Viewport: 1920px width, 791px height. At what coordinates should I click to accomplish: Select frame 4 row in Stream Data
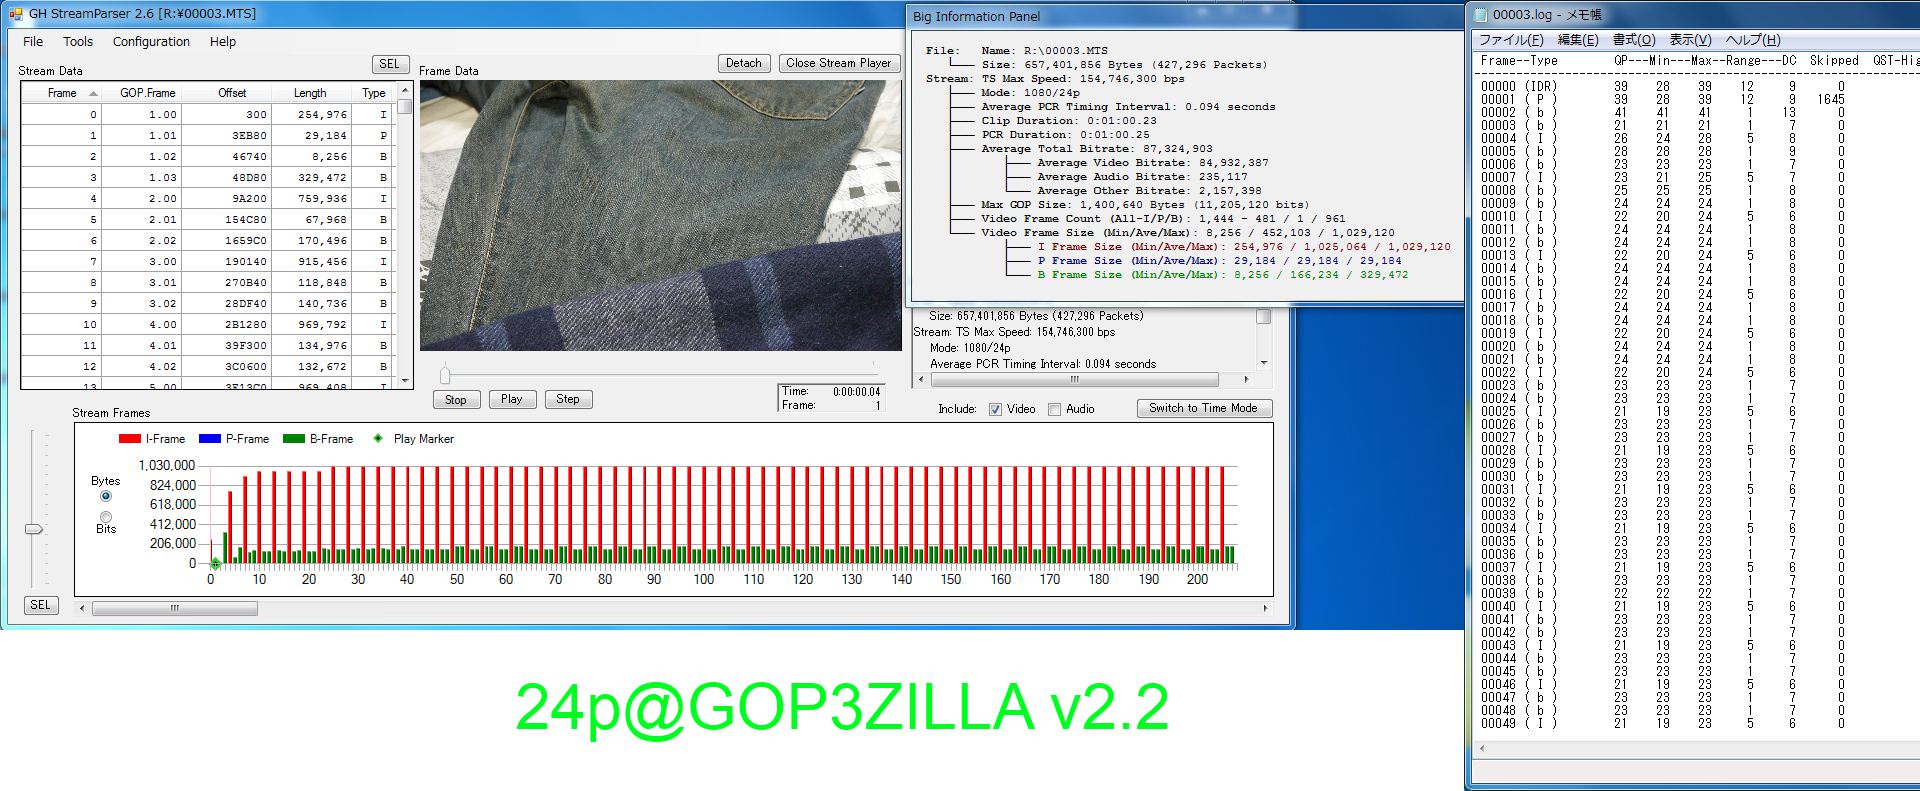200,198
